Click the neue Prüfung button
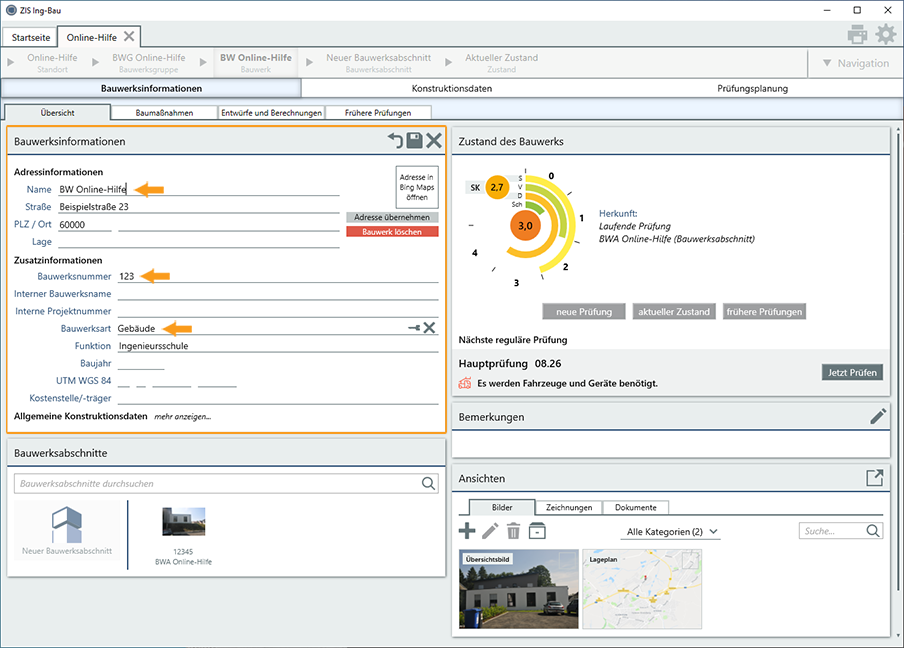 [x=584, y=311]
